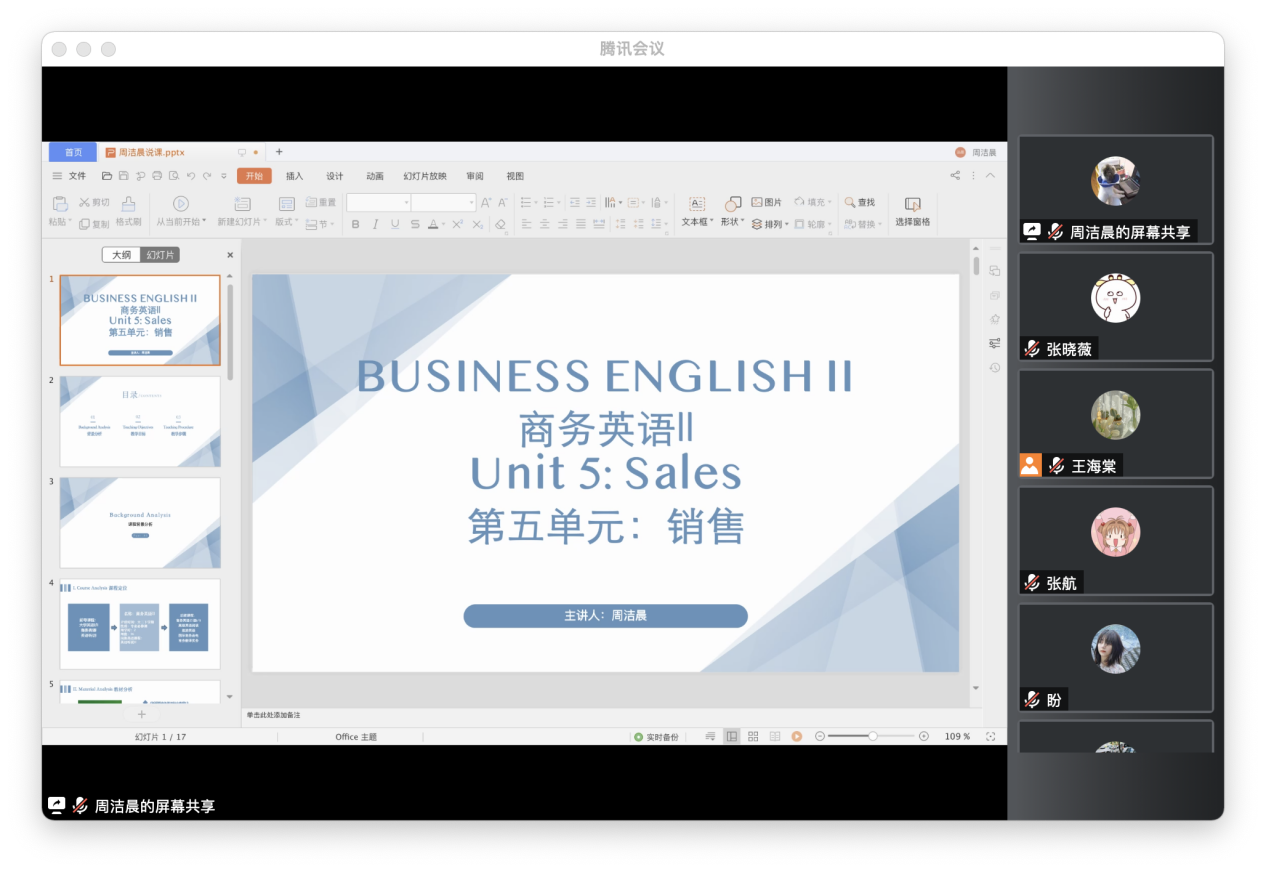Open the 图片 picture insert tool
This screenshot has height=872, width=1266.
click(x=767, y=202)
